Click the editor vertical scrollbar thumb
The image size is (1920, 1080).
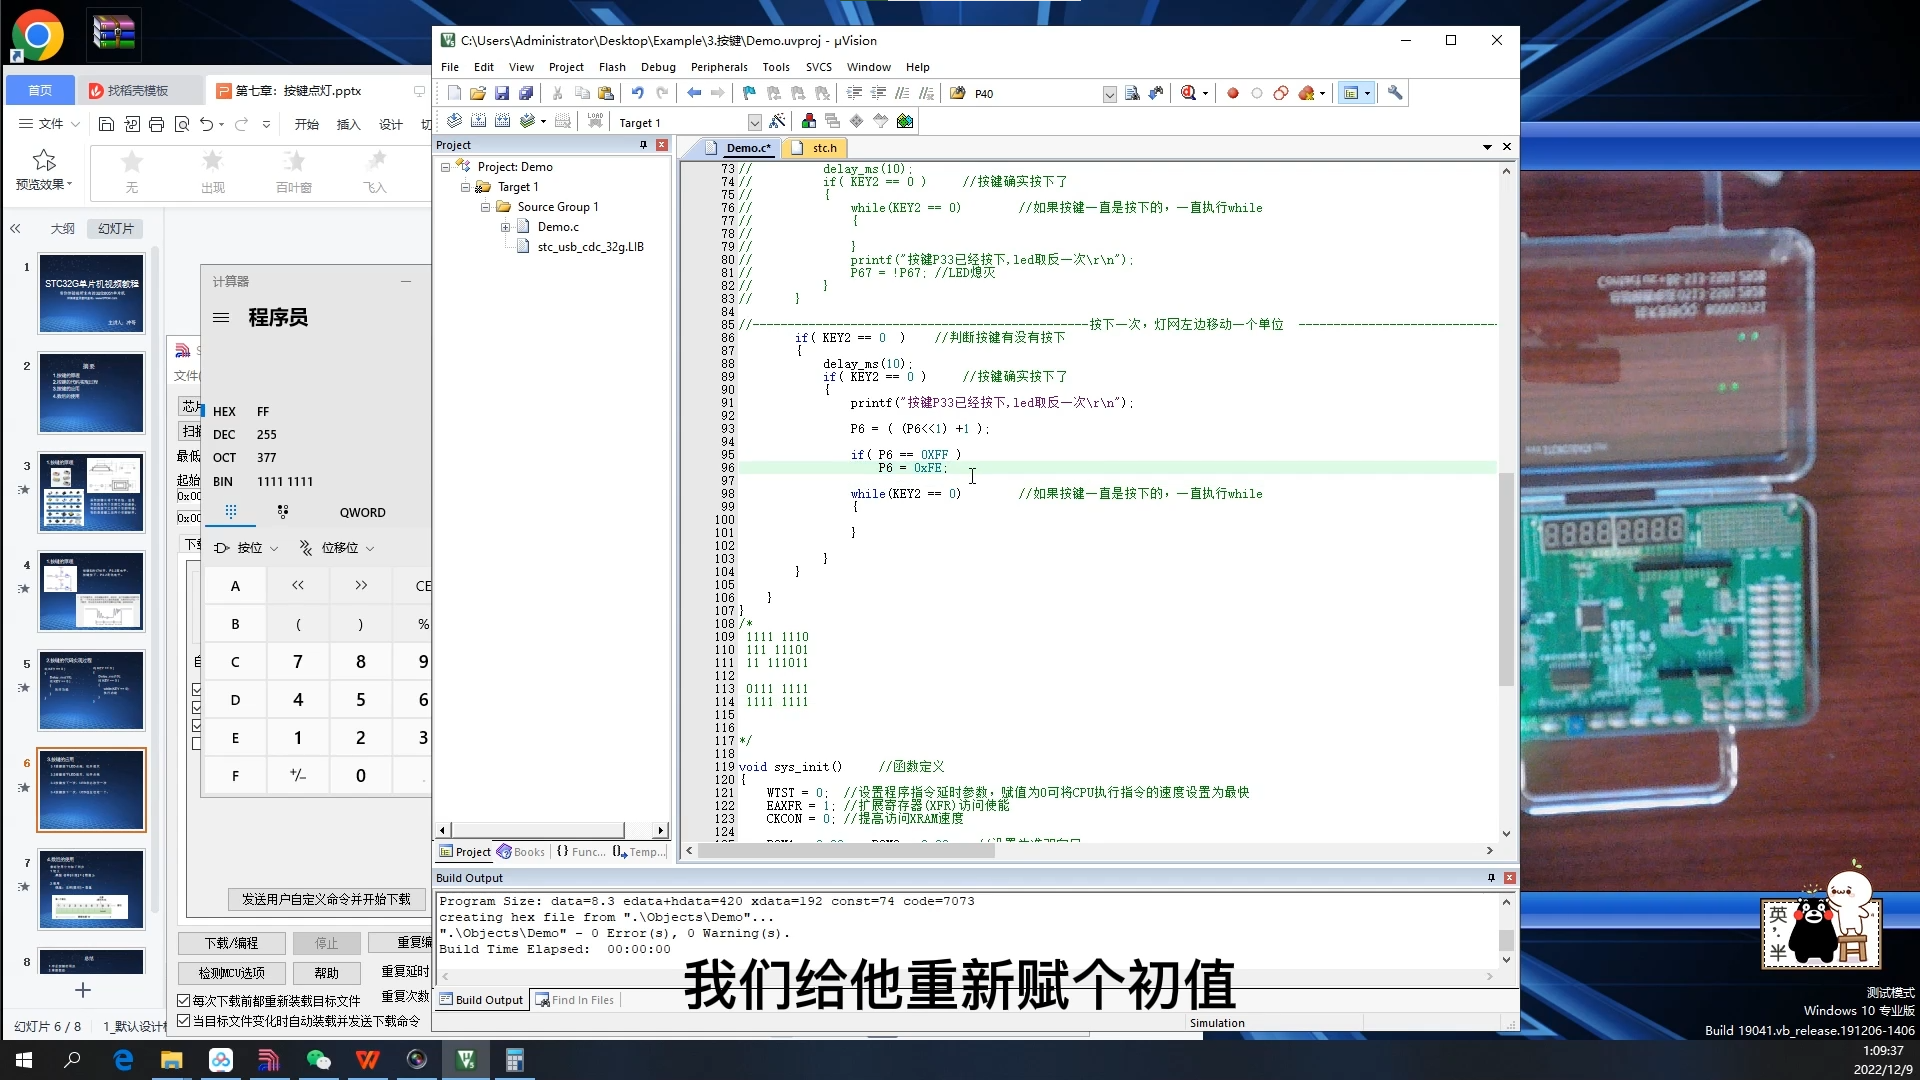click(x=1506, y=580)
